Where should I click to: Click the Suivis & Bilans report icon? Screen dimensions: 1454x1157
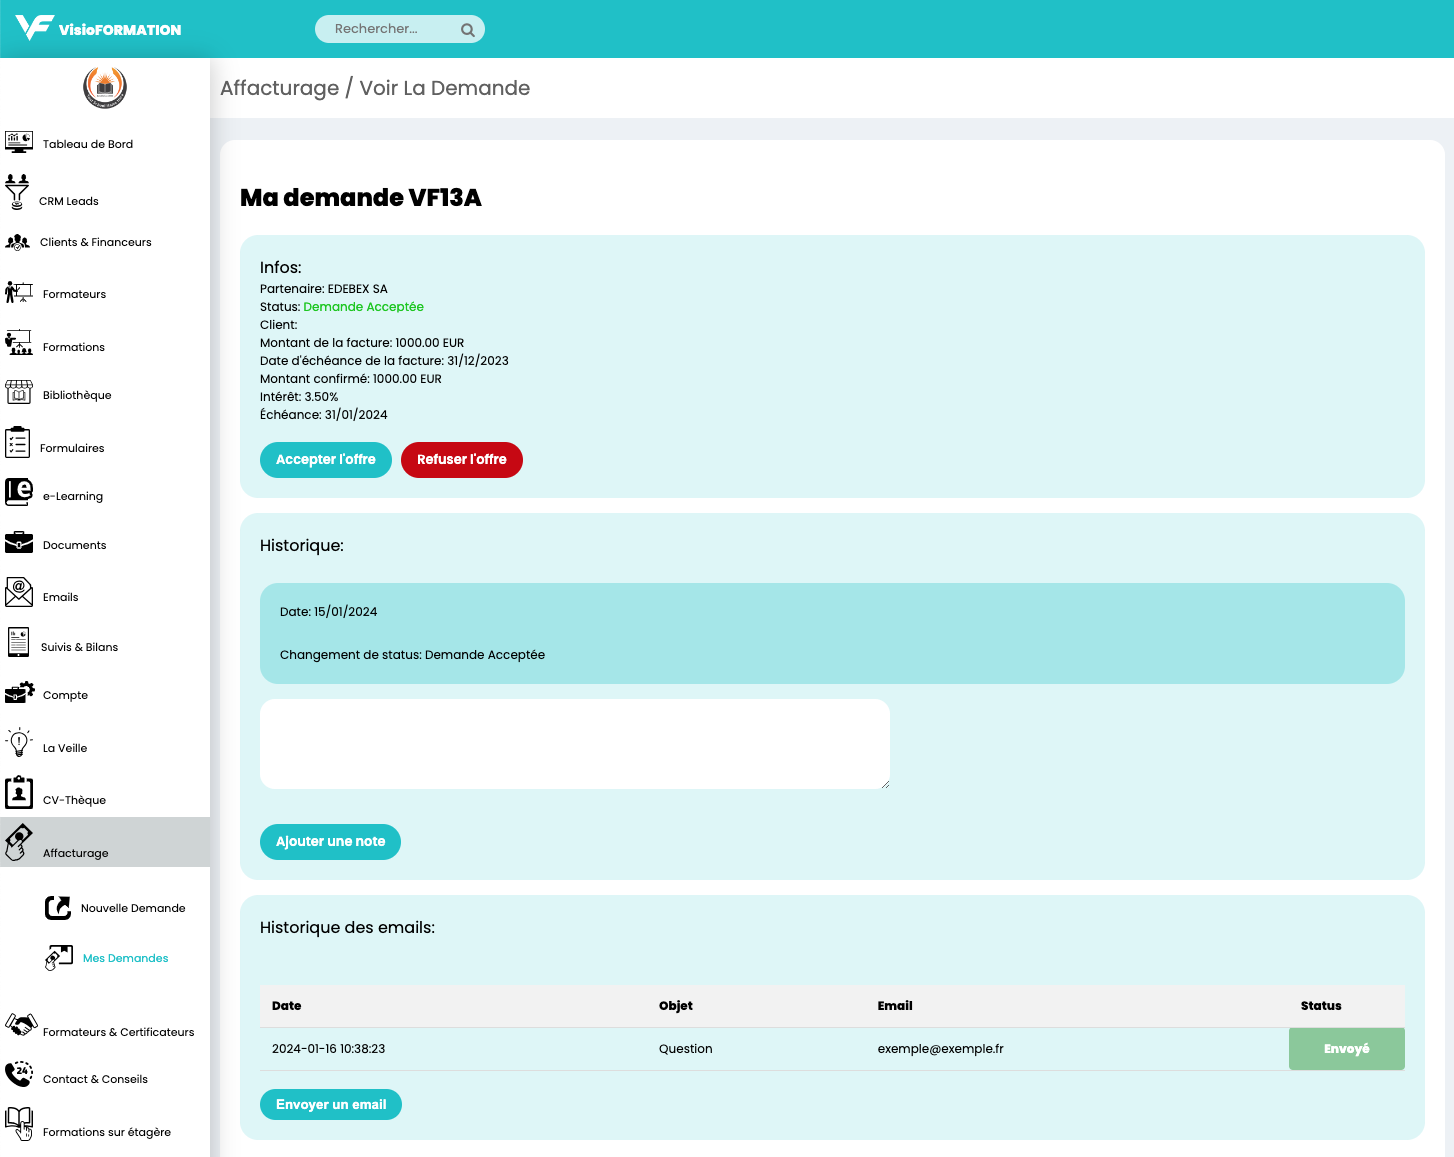(x=18, y=642)
